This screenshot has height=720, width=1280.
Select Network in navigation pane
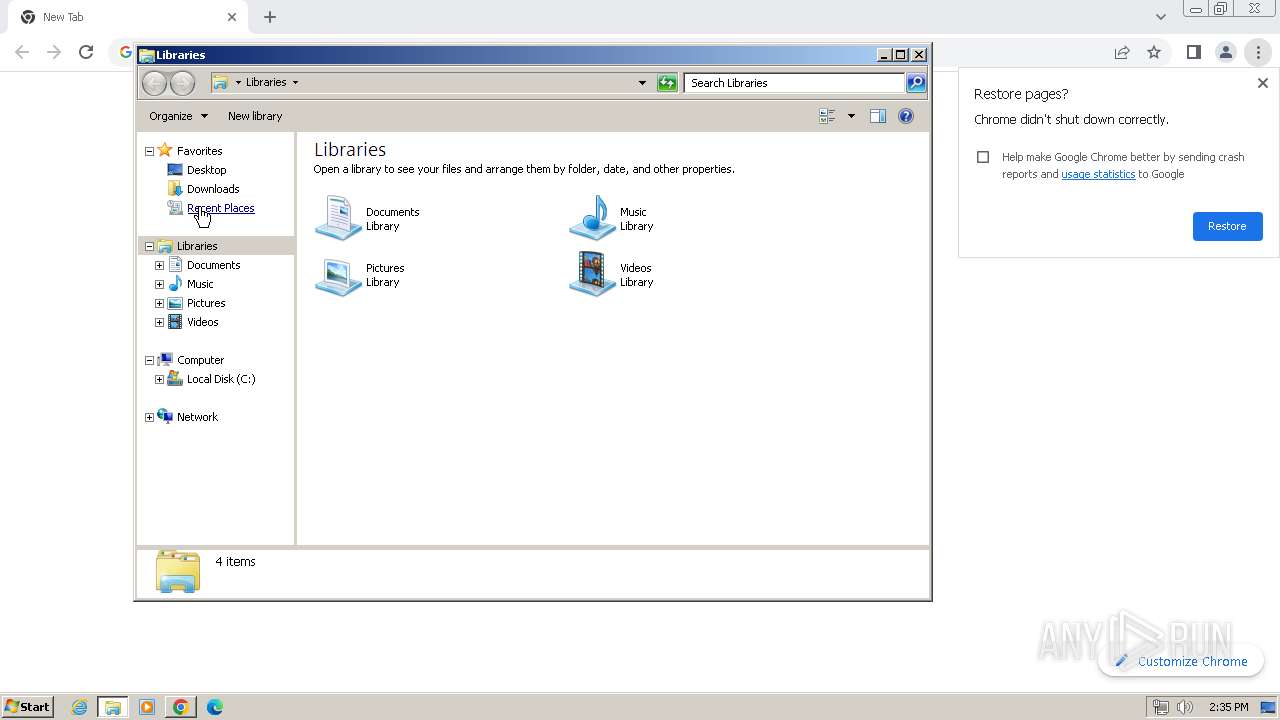click(x=197, y=417)
